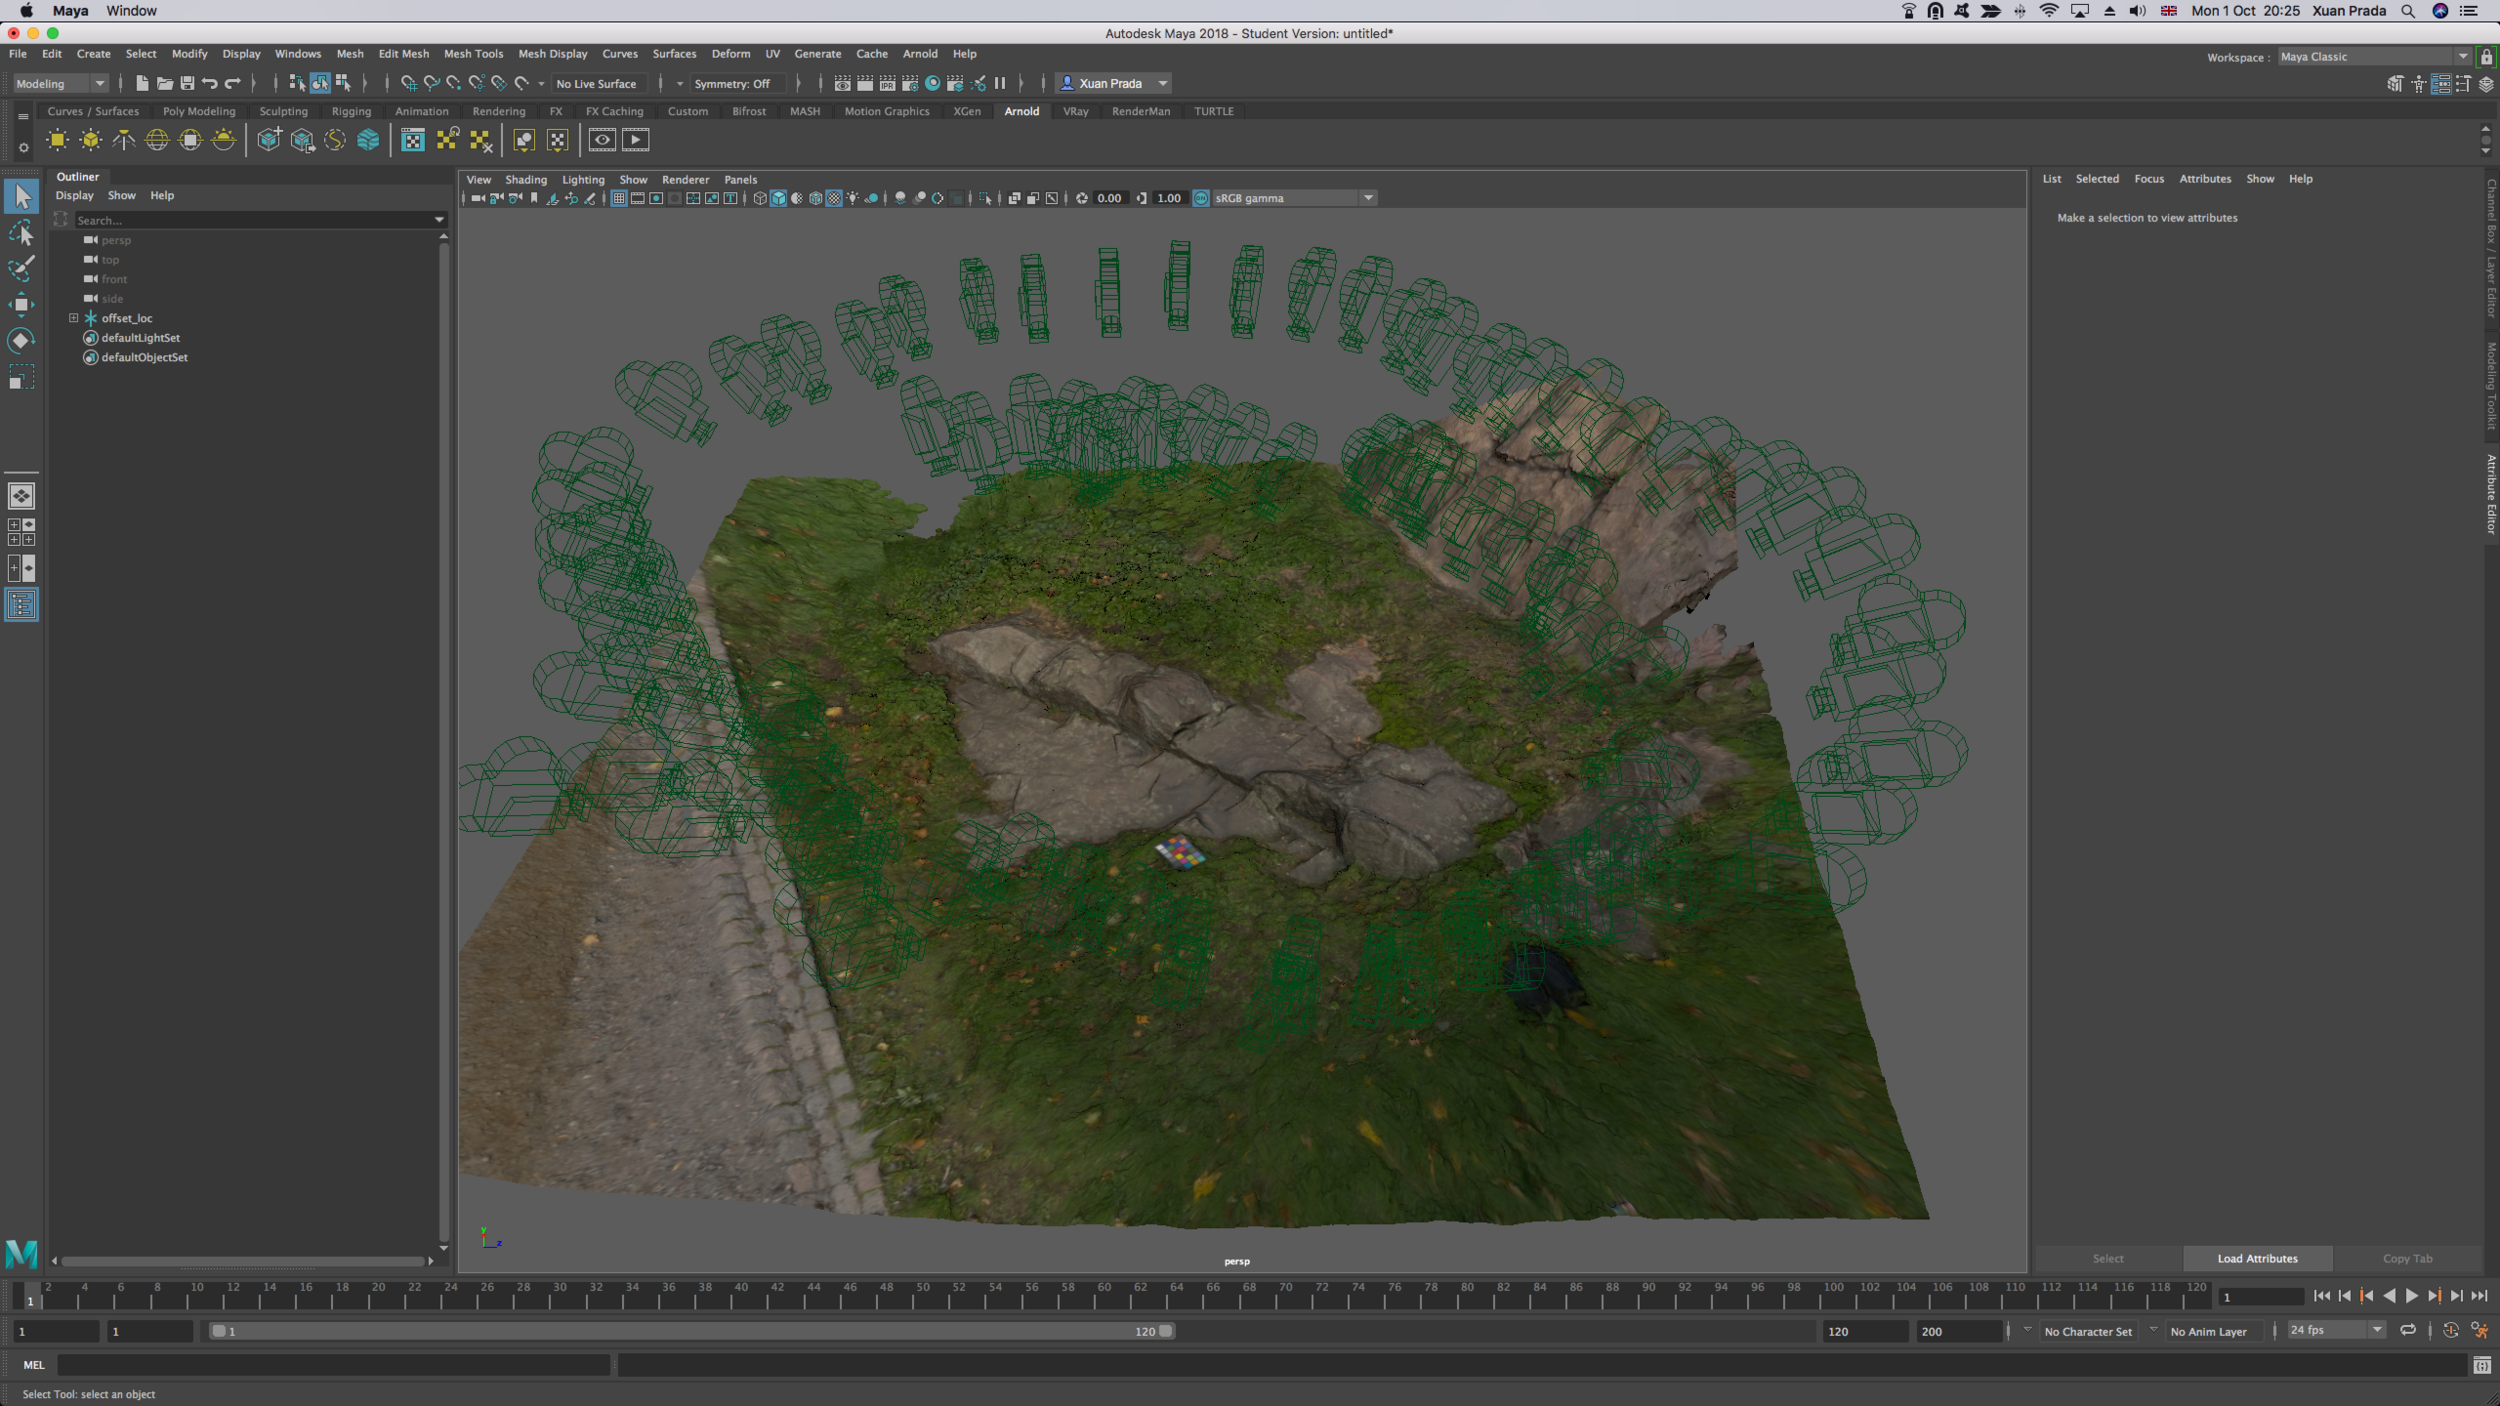Click the Load Attributes button

(x=2257, y=1258)
